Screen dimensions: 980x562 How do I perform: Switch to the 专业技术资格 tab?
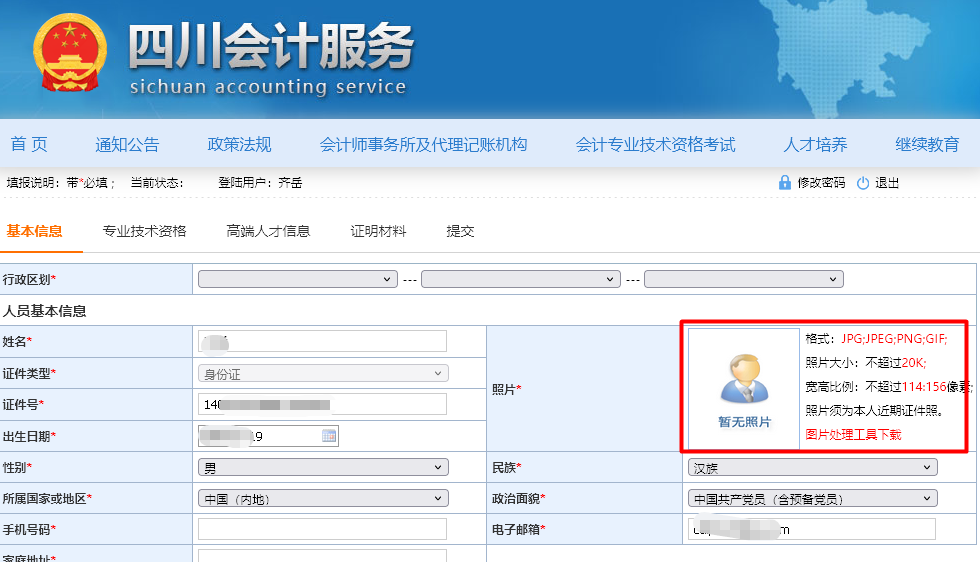point(144,231)
